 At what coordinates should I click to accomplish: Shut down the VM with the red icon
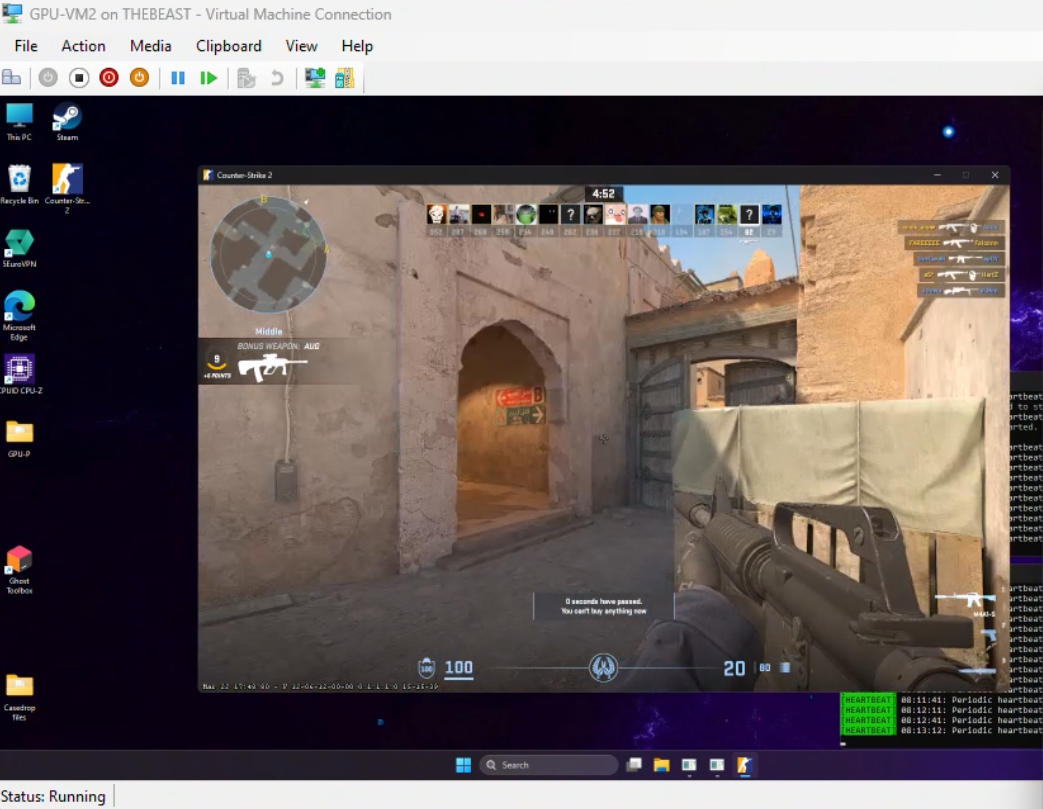[109, 78]
